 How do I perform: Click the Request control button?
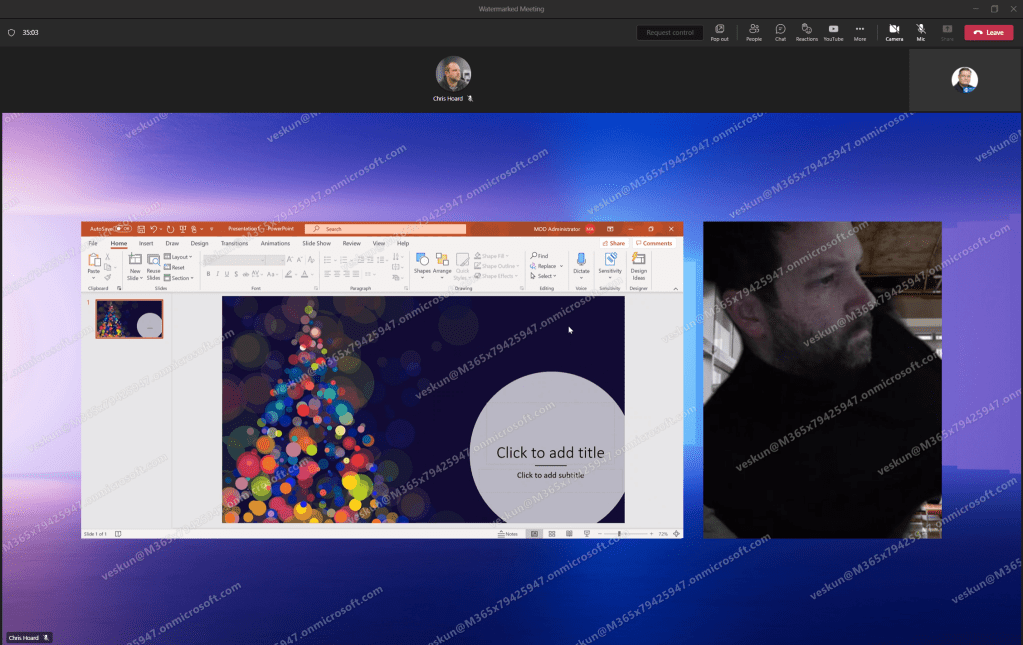(669, 32)
